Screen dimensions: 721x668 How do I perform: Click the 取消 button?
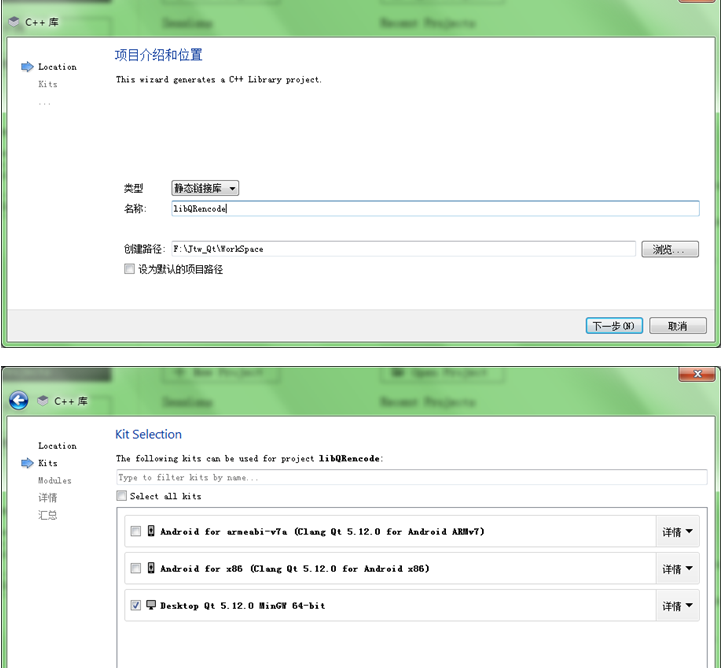click(x=678, y=326)
